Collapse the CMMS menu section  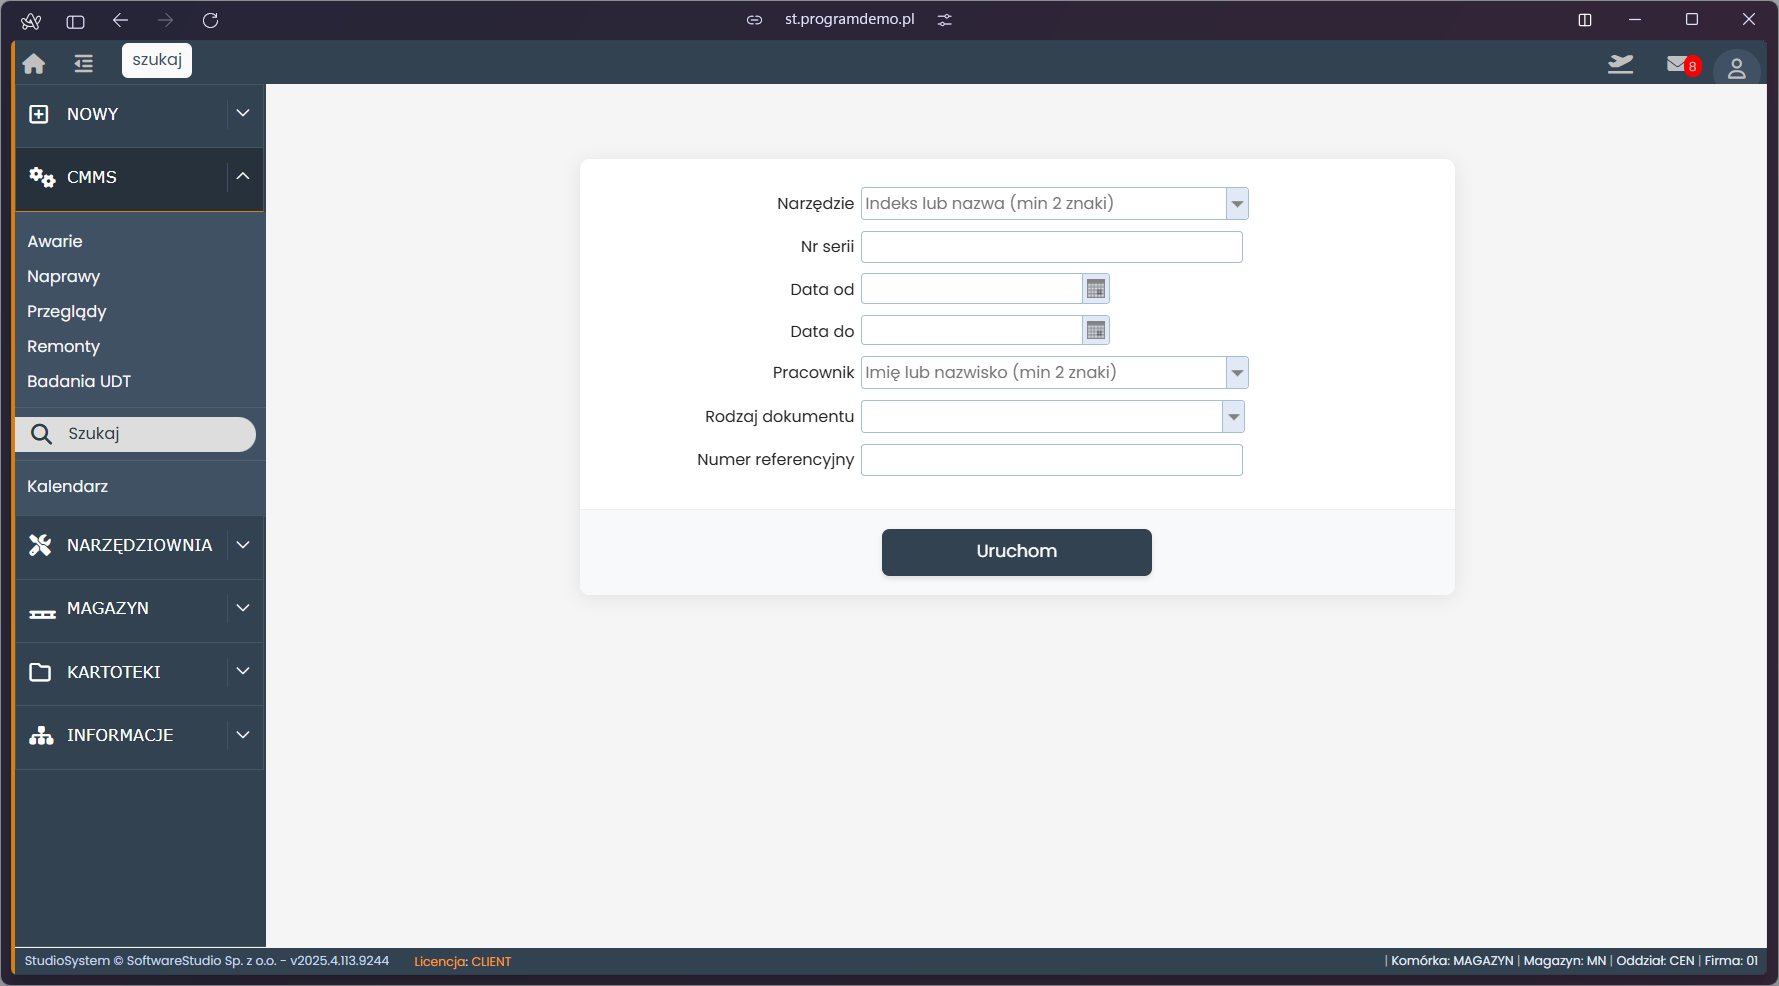click(243, 177)
